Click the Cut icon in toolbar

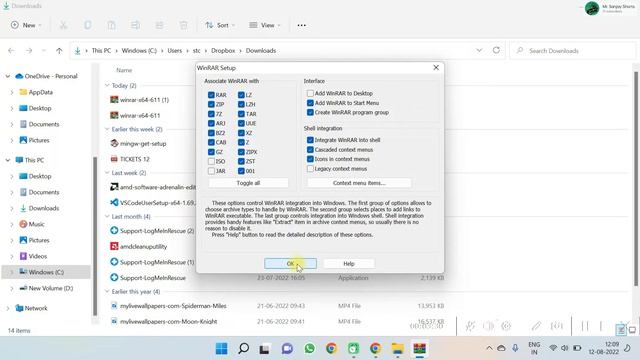point(63,25)
